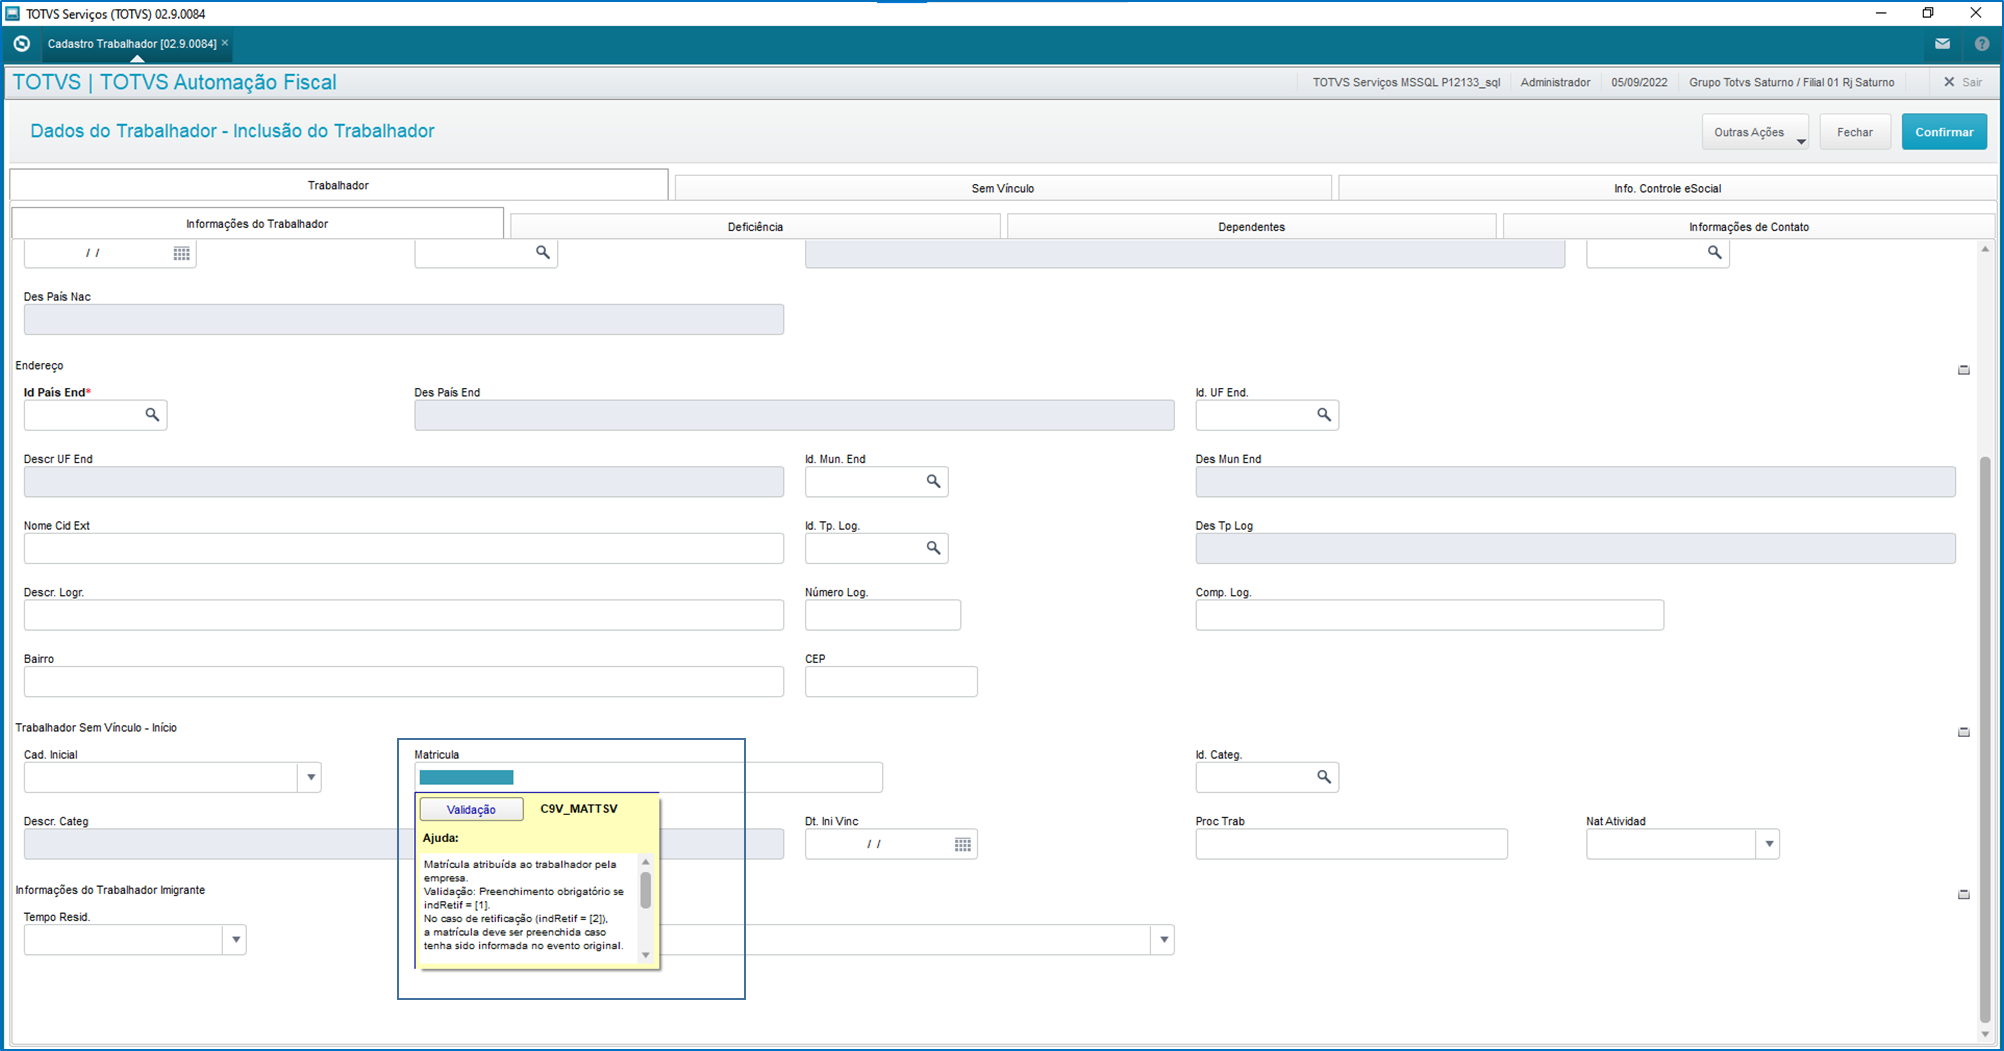Click the form scrollbar up arrow
Image resolution: width=2004 pixels, height=1051 pixels.
pos(1985,248)
